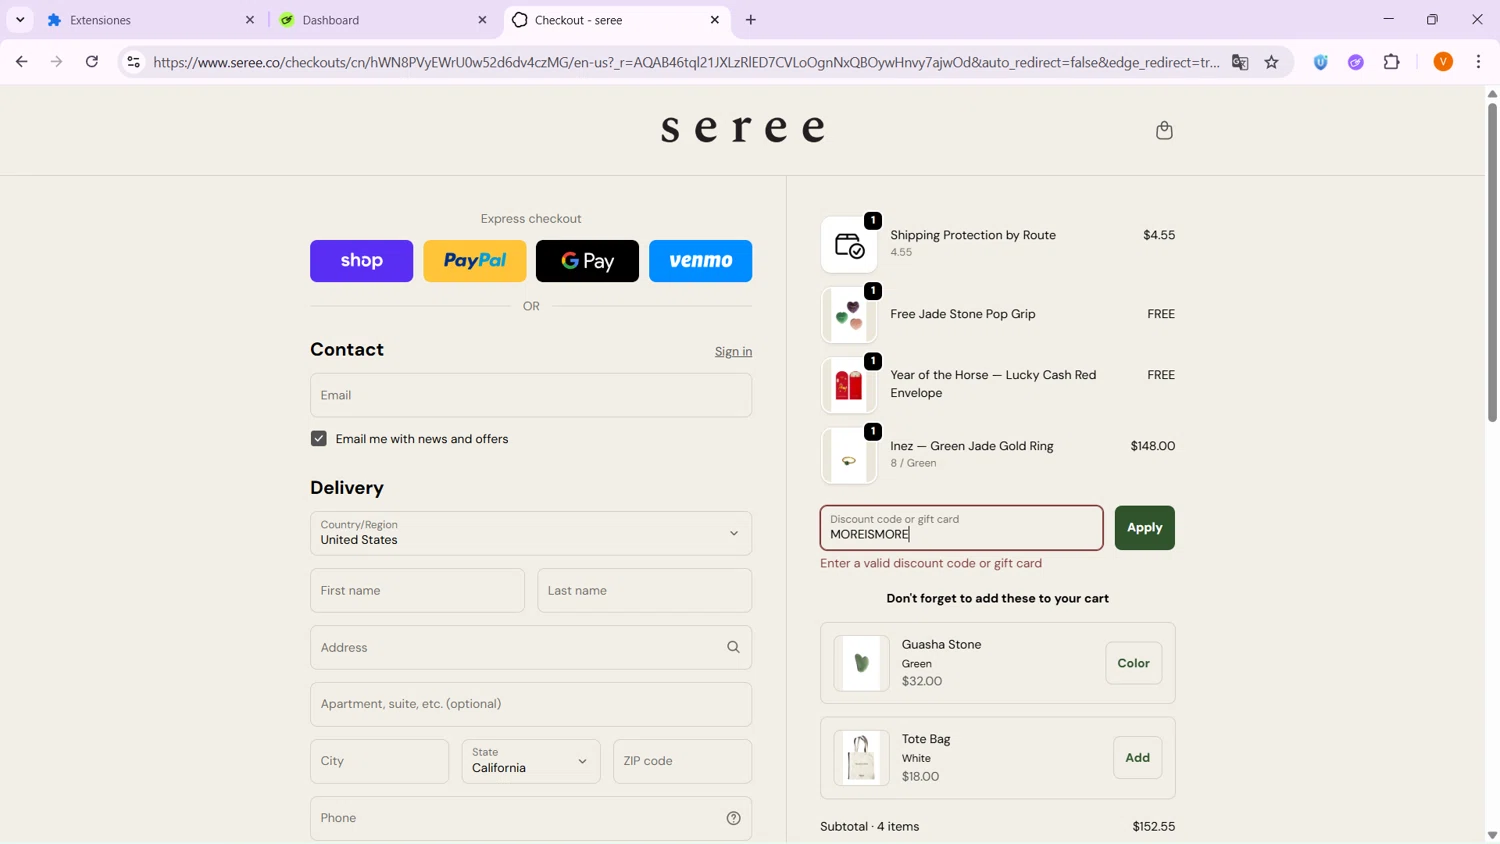Click the page vertical scrollbar
Screen dimensions: 1500x844
[x=1492, y=262]
